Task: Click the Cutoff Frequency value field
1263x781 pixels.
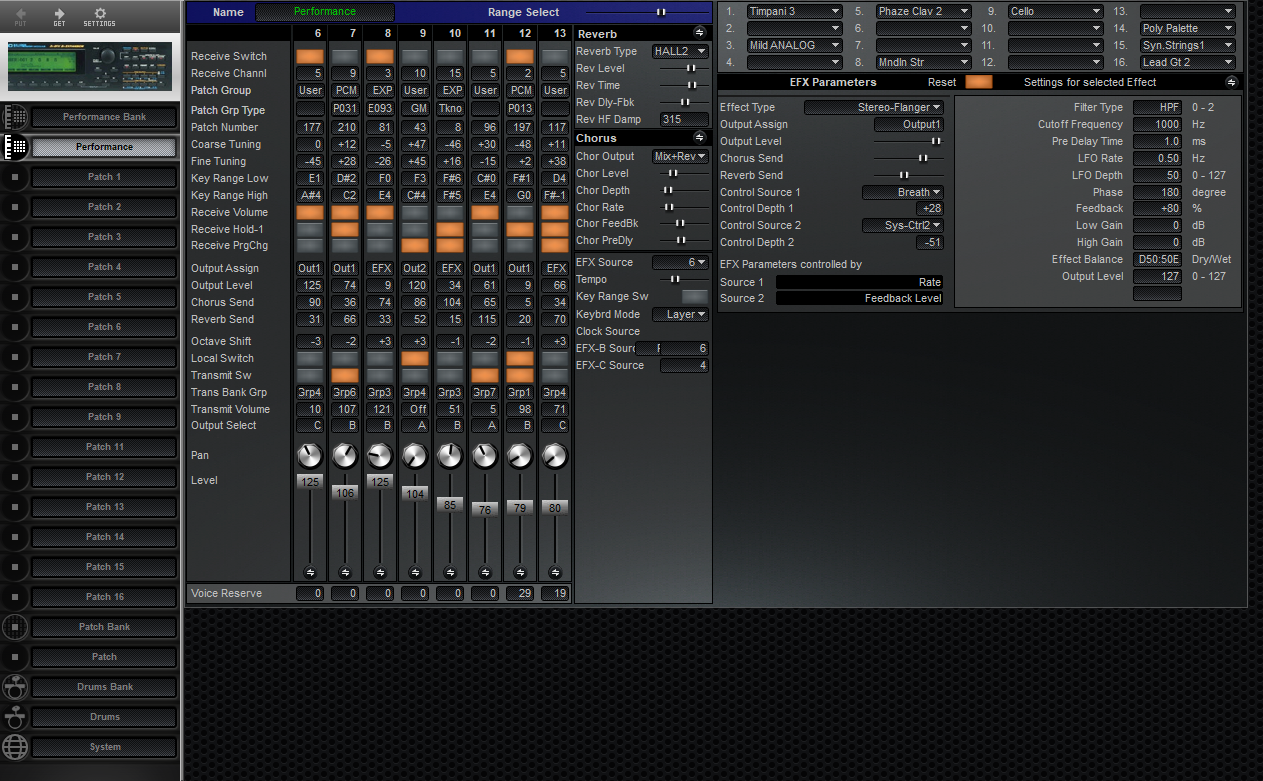Action: pyautogui.click(x=1157, y=124)
